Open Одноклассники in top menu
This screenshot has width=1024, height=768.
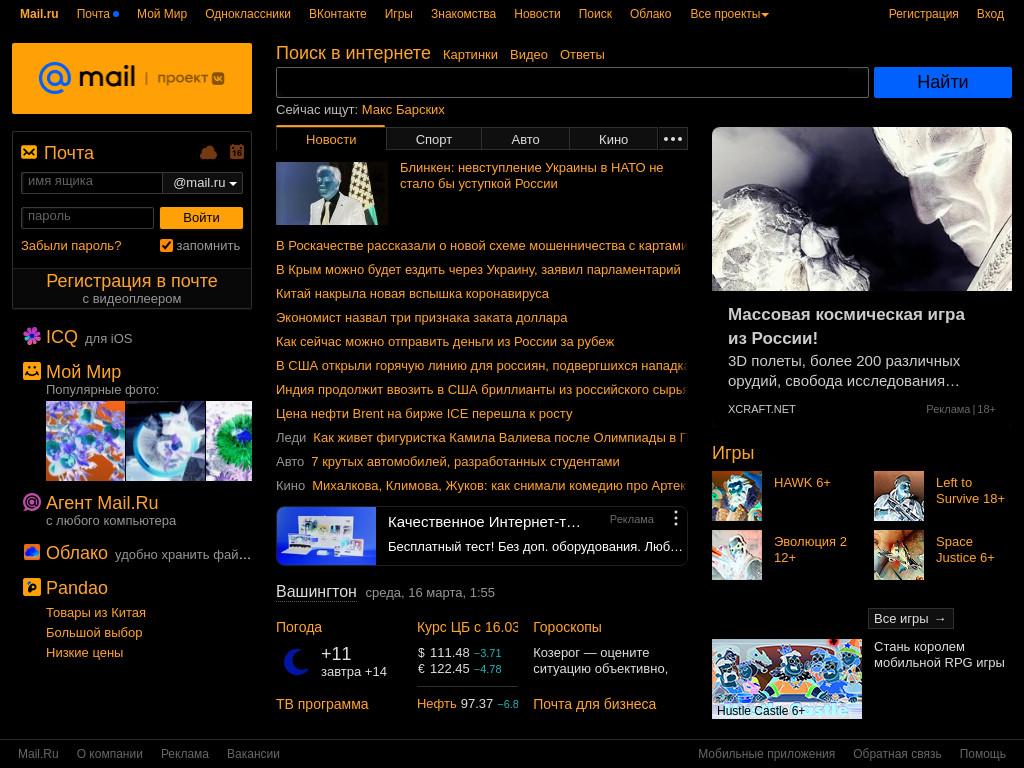248,14
